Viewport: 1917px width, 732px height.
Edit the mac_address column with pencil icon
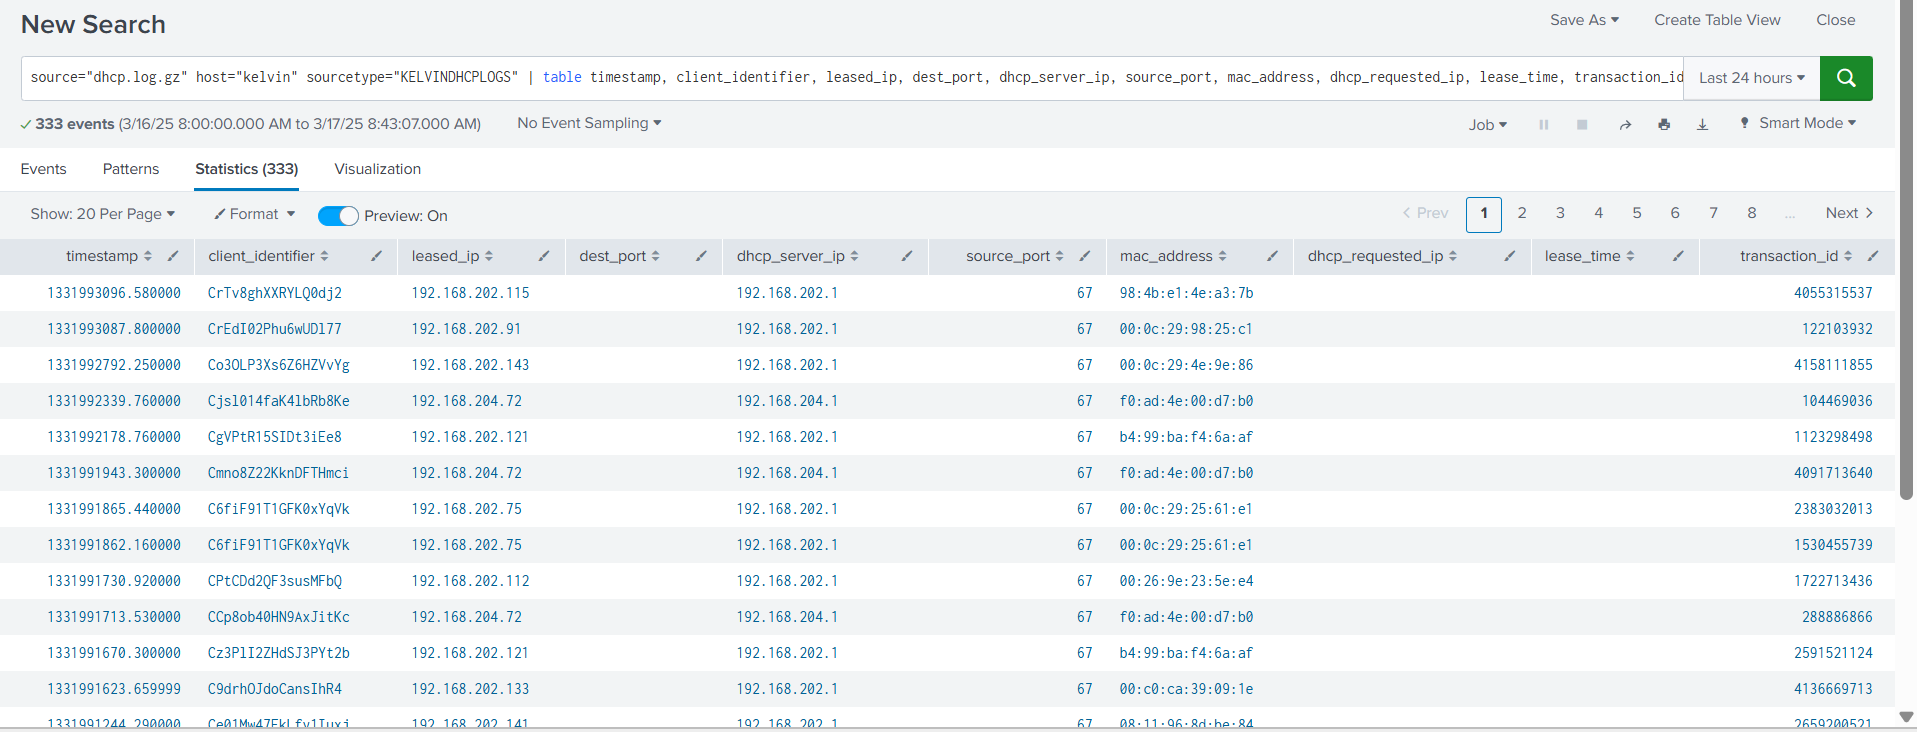(1272, 256)
